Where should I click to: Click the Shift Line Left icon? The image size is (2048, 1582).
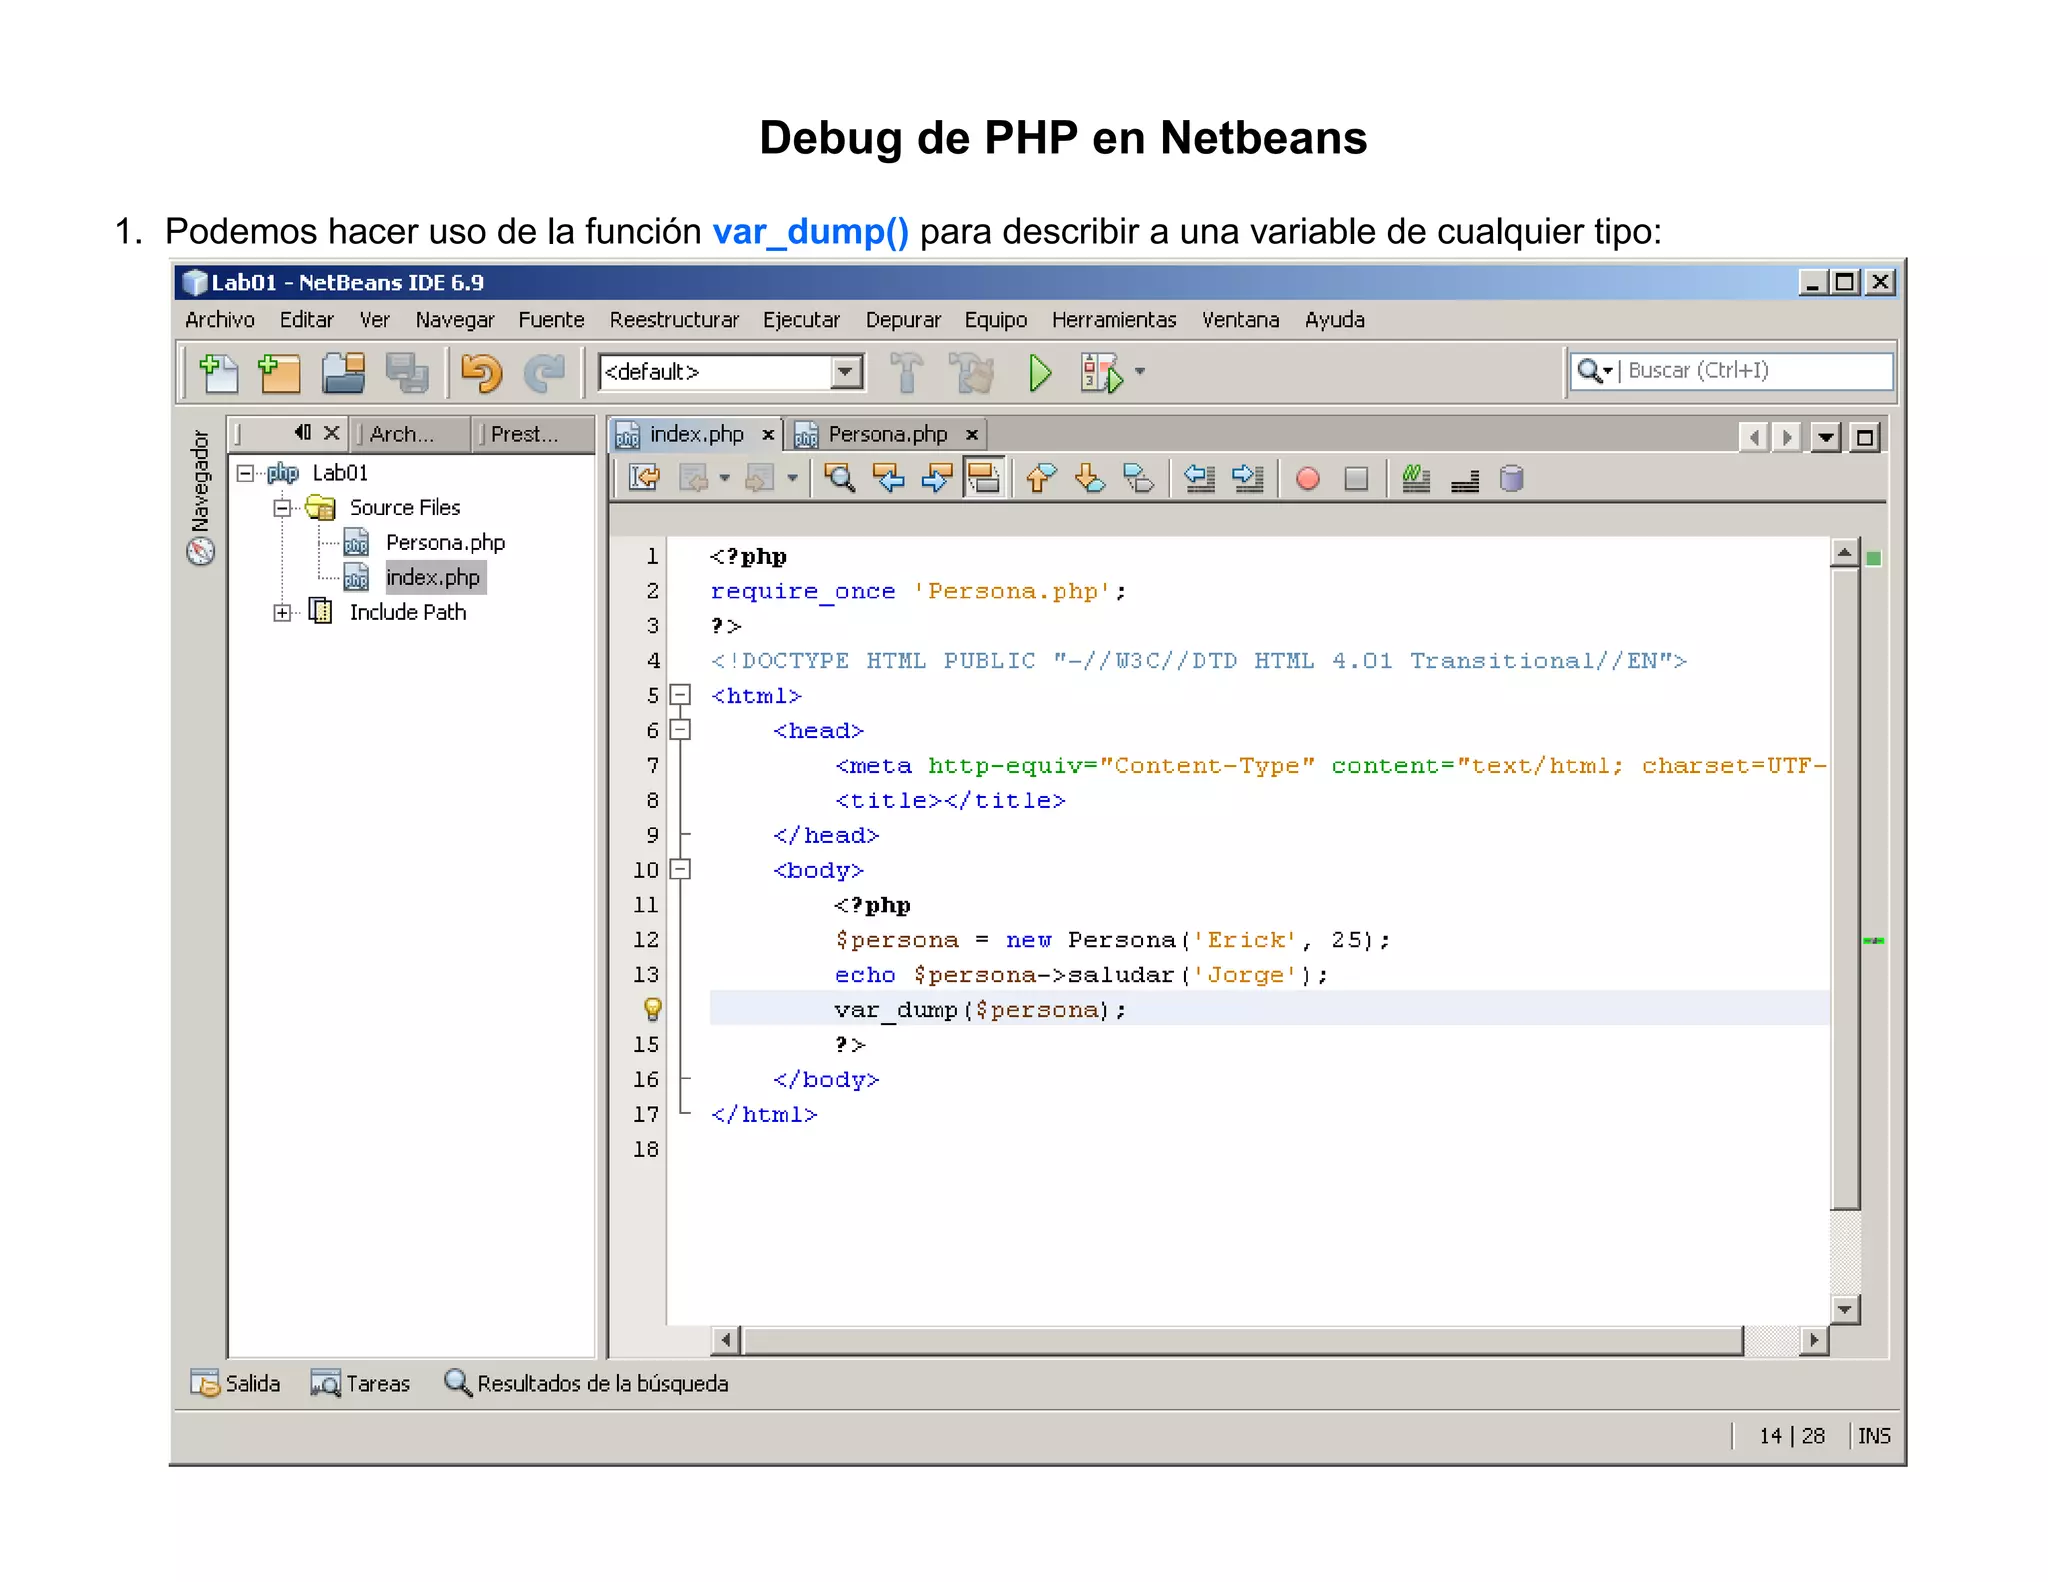1199,478
